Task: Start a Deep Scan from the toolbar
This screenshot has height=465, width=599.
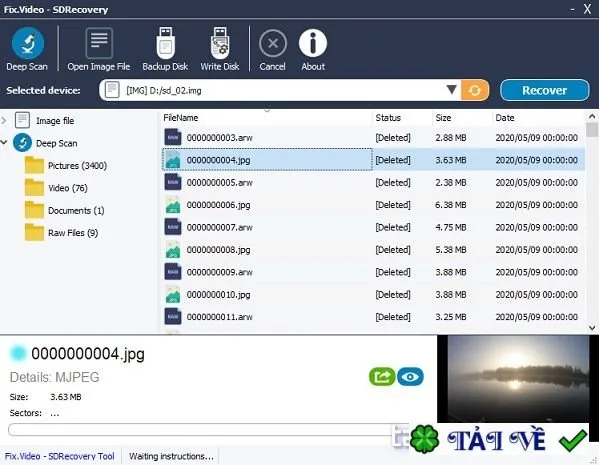Action: point(27,49)
